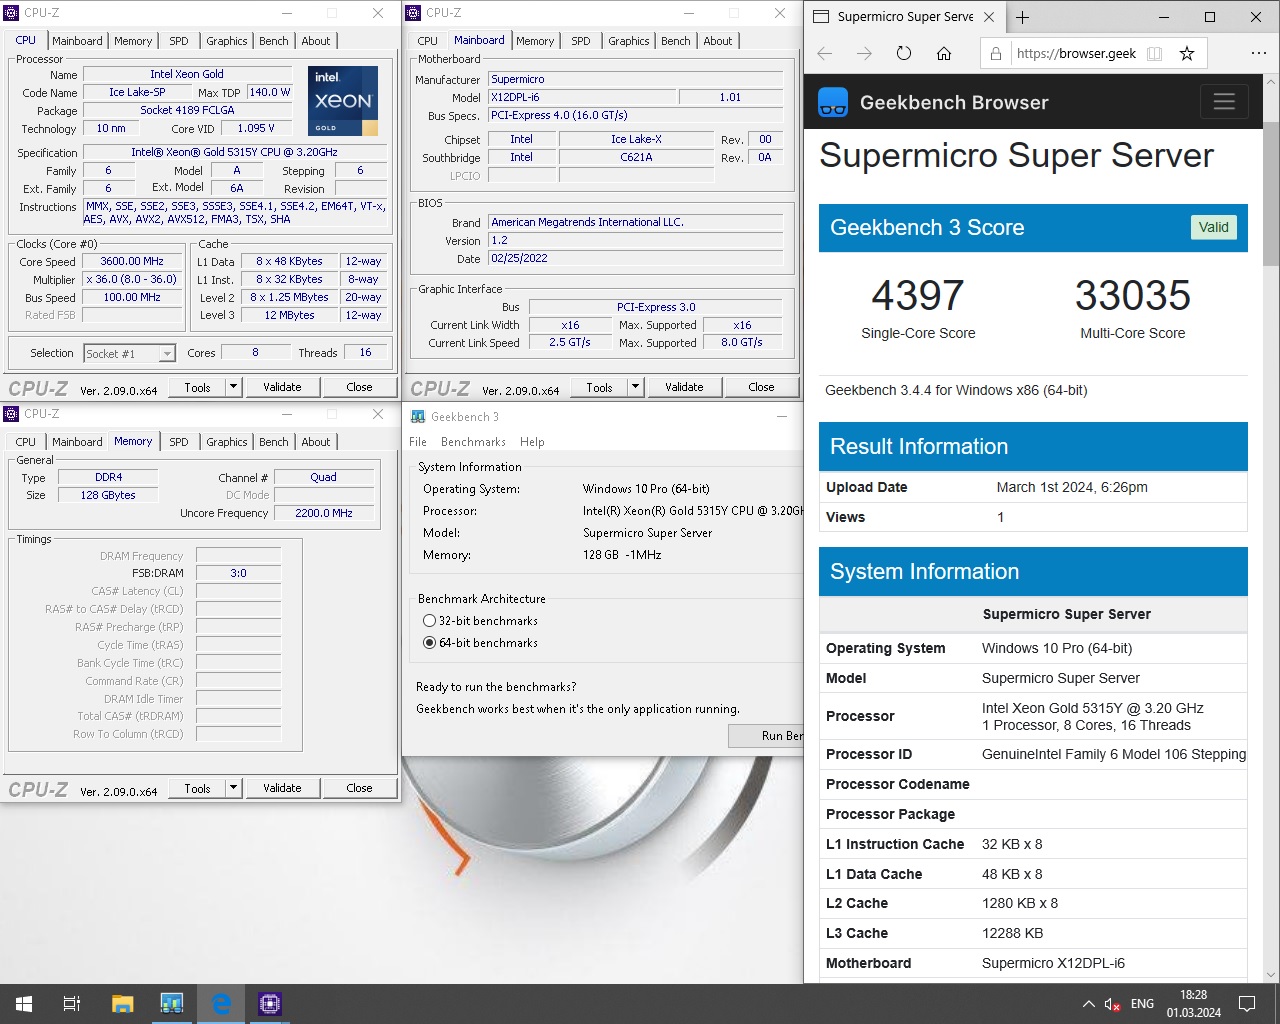Viewport: 1280px width, 1024px height.
Task: Close the Supermicro Super Server browser tab
Action: click(x=989, y=17)
